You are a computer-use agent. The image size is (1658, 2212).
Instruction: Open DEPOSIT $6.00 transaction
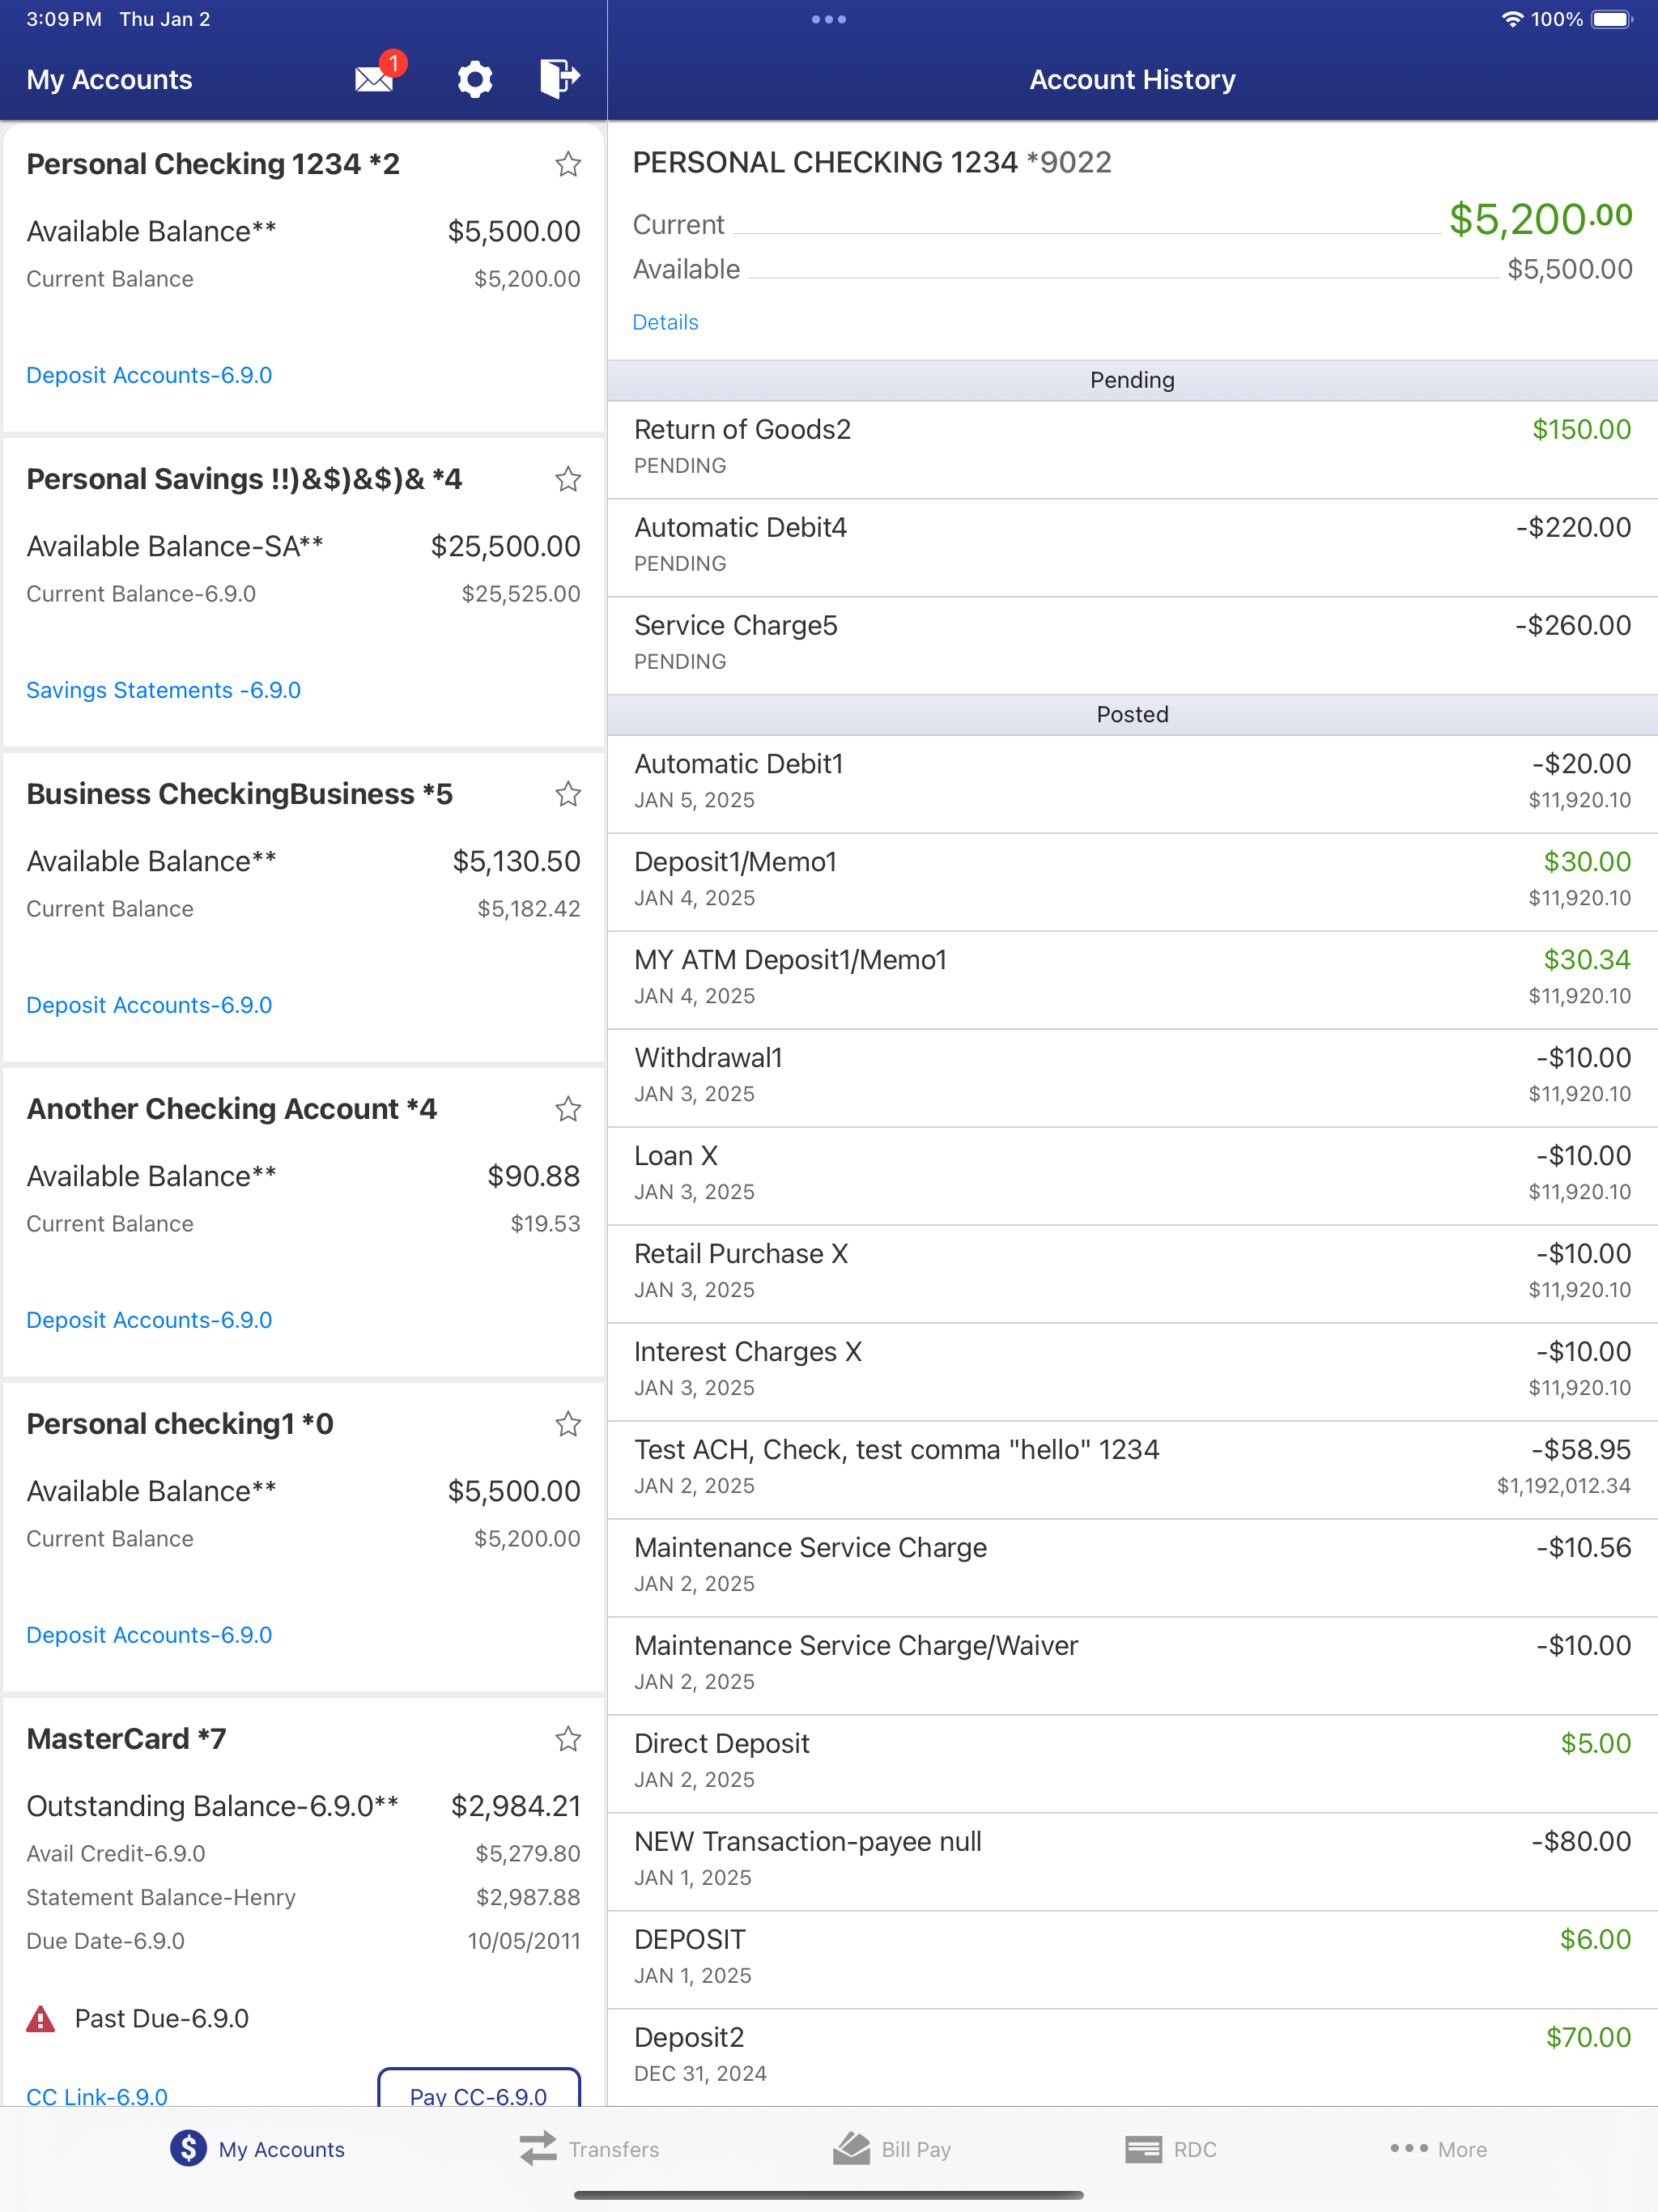[1132, 1960]
